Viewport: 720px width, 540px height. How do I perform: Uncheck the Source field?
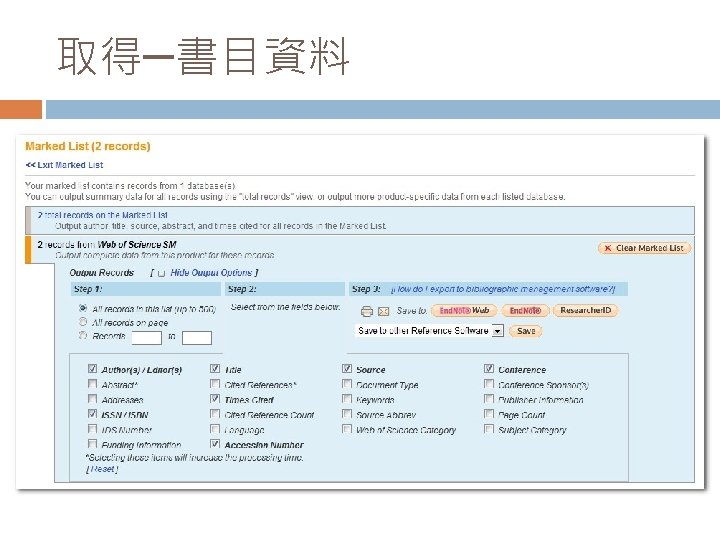[x=347, y=369]
